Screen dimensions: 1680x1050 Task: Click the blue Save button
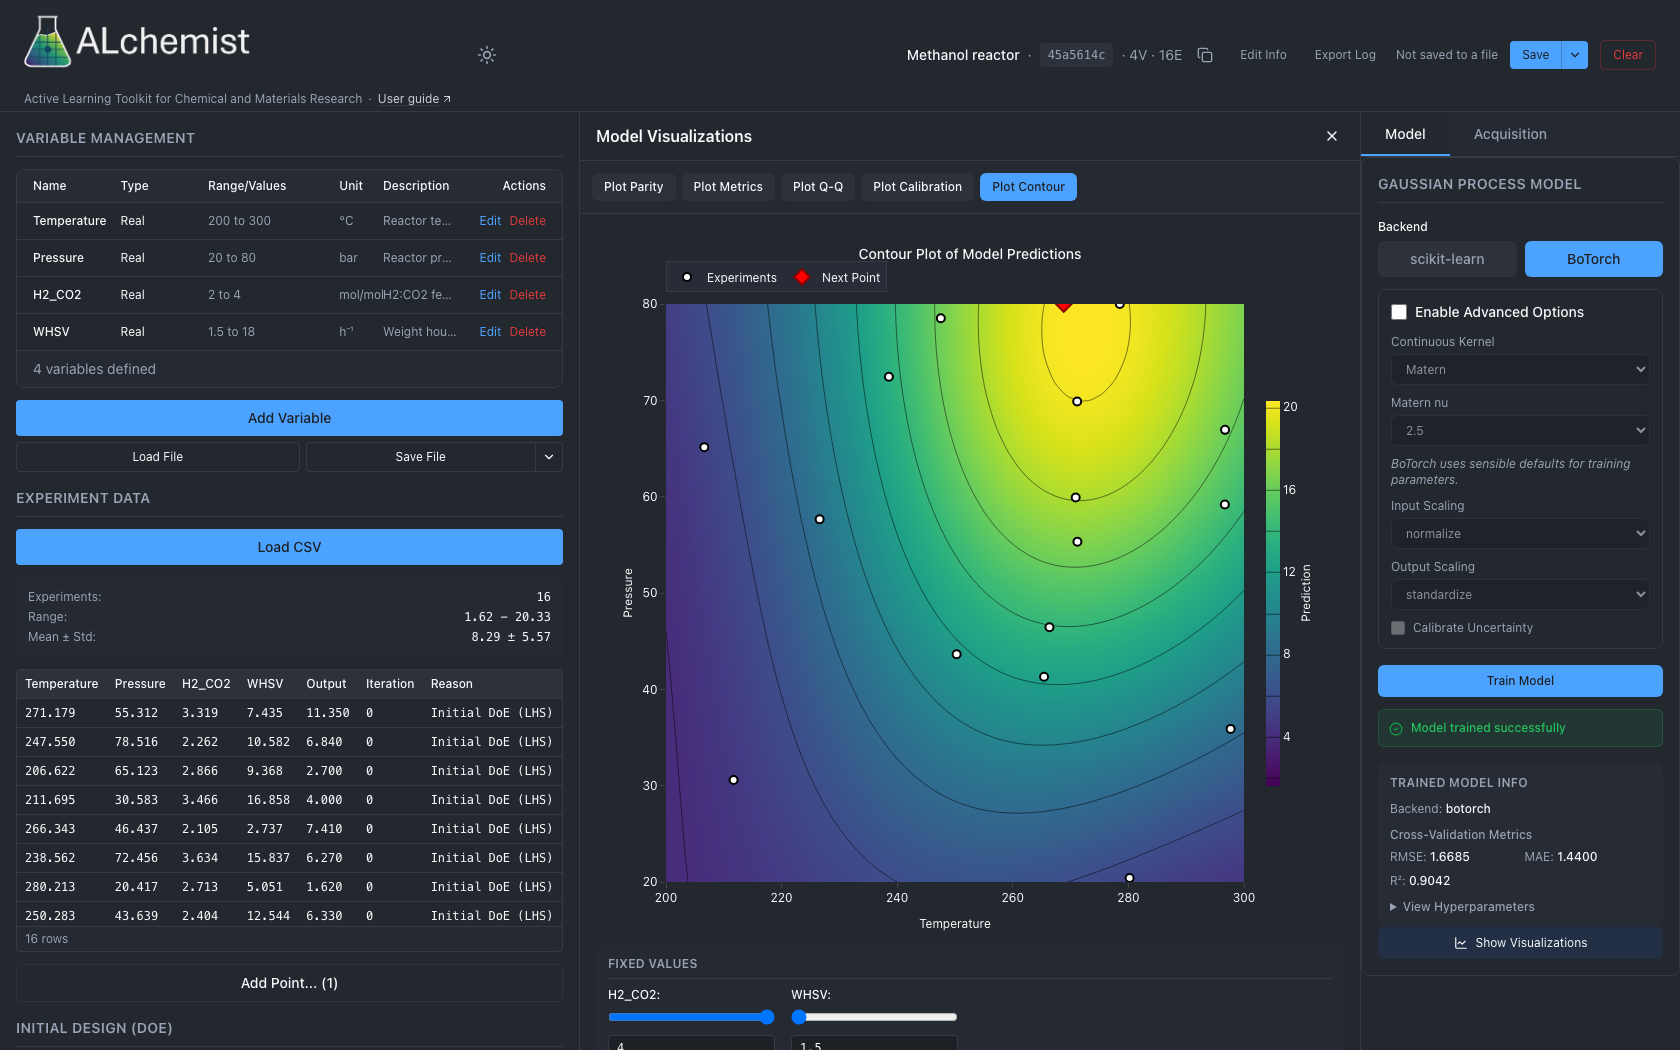[x=1536, y=55]
